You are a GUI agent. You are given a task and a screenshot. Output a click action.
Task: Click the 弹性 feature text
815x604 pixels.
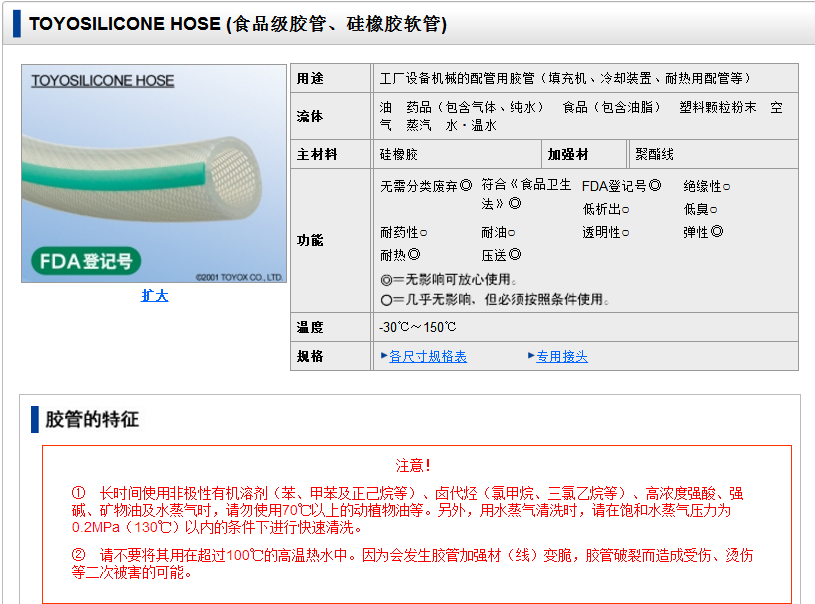[x=703, y=232]
